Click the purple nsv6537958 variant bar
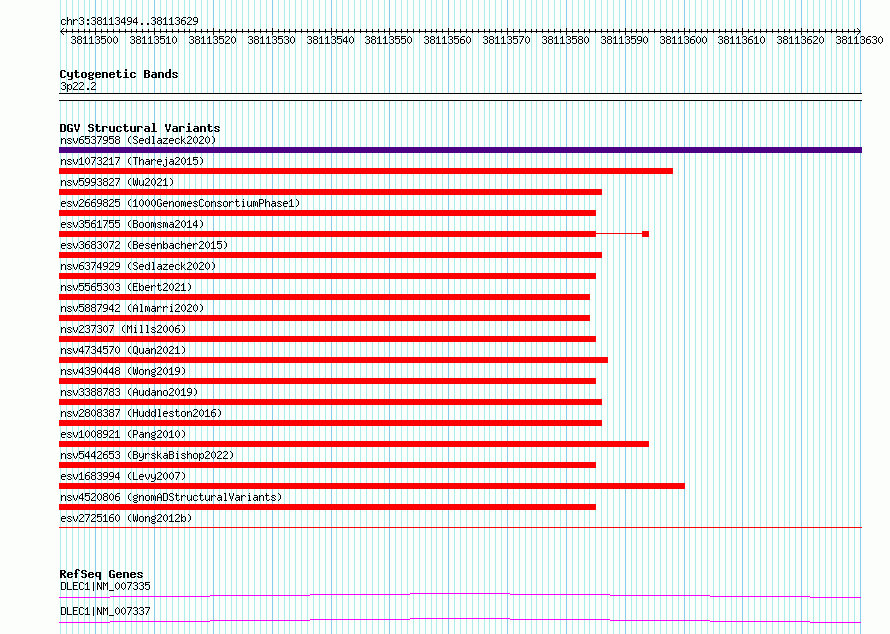The image size is (890, 634). tap(460, 150)
